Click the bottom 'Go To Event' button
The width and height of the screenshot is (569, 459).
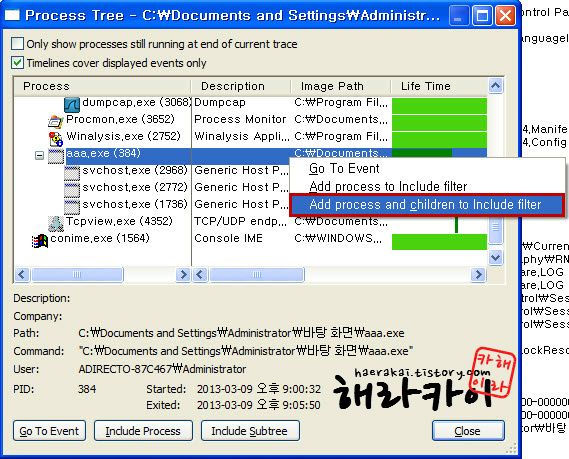49,431
